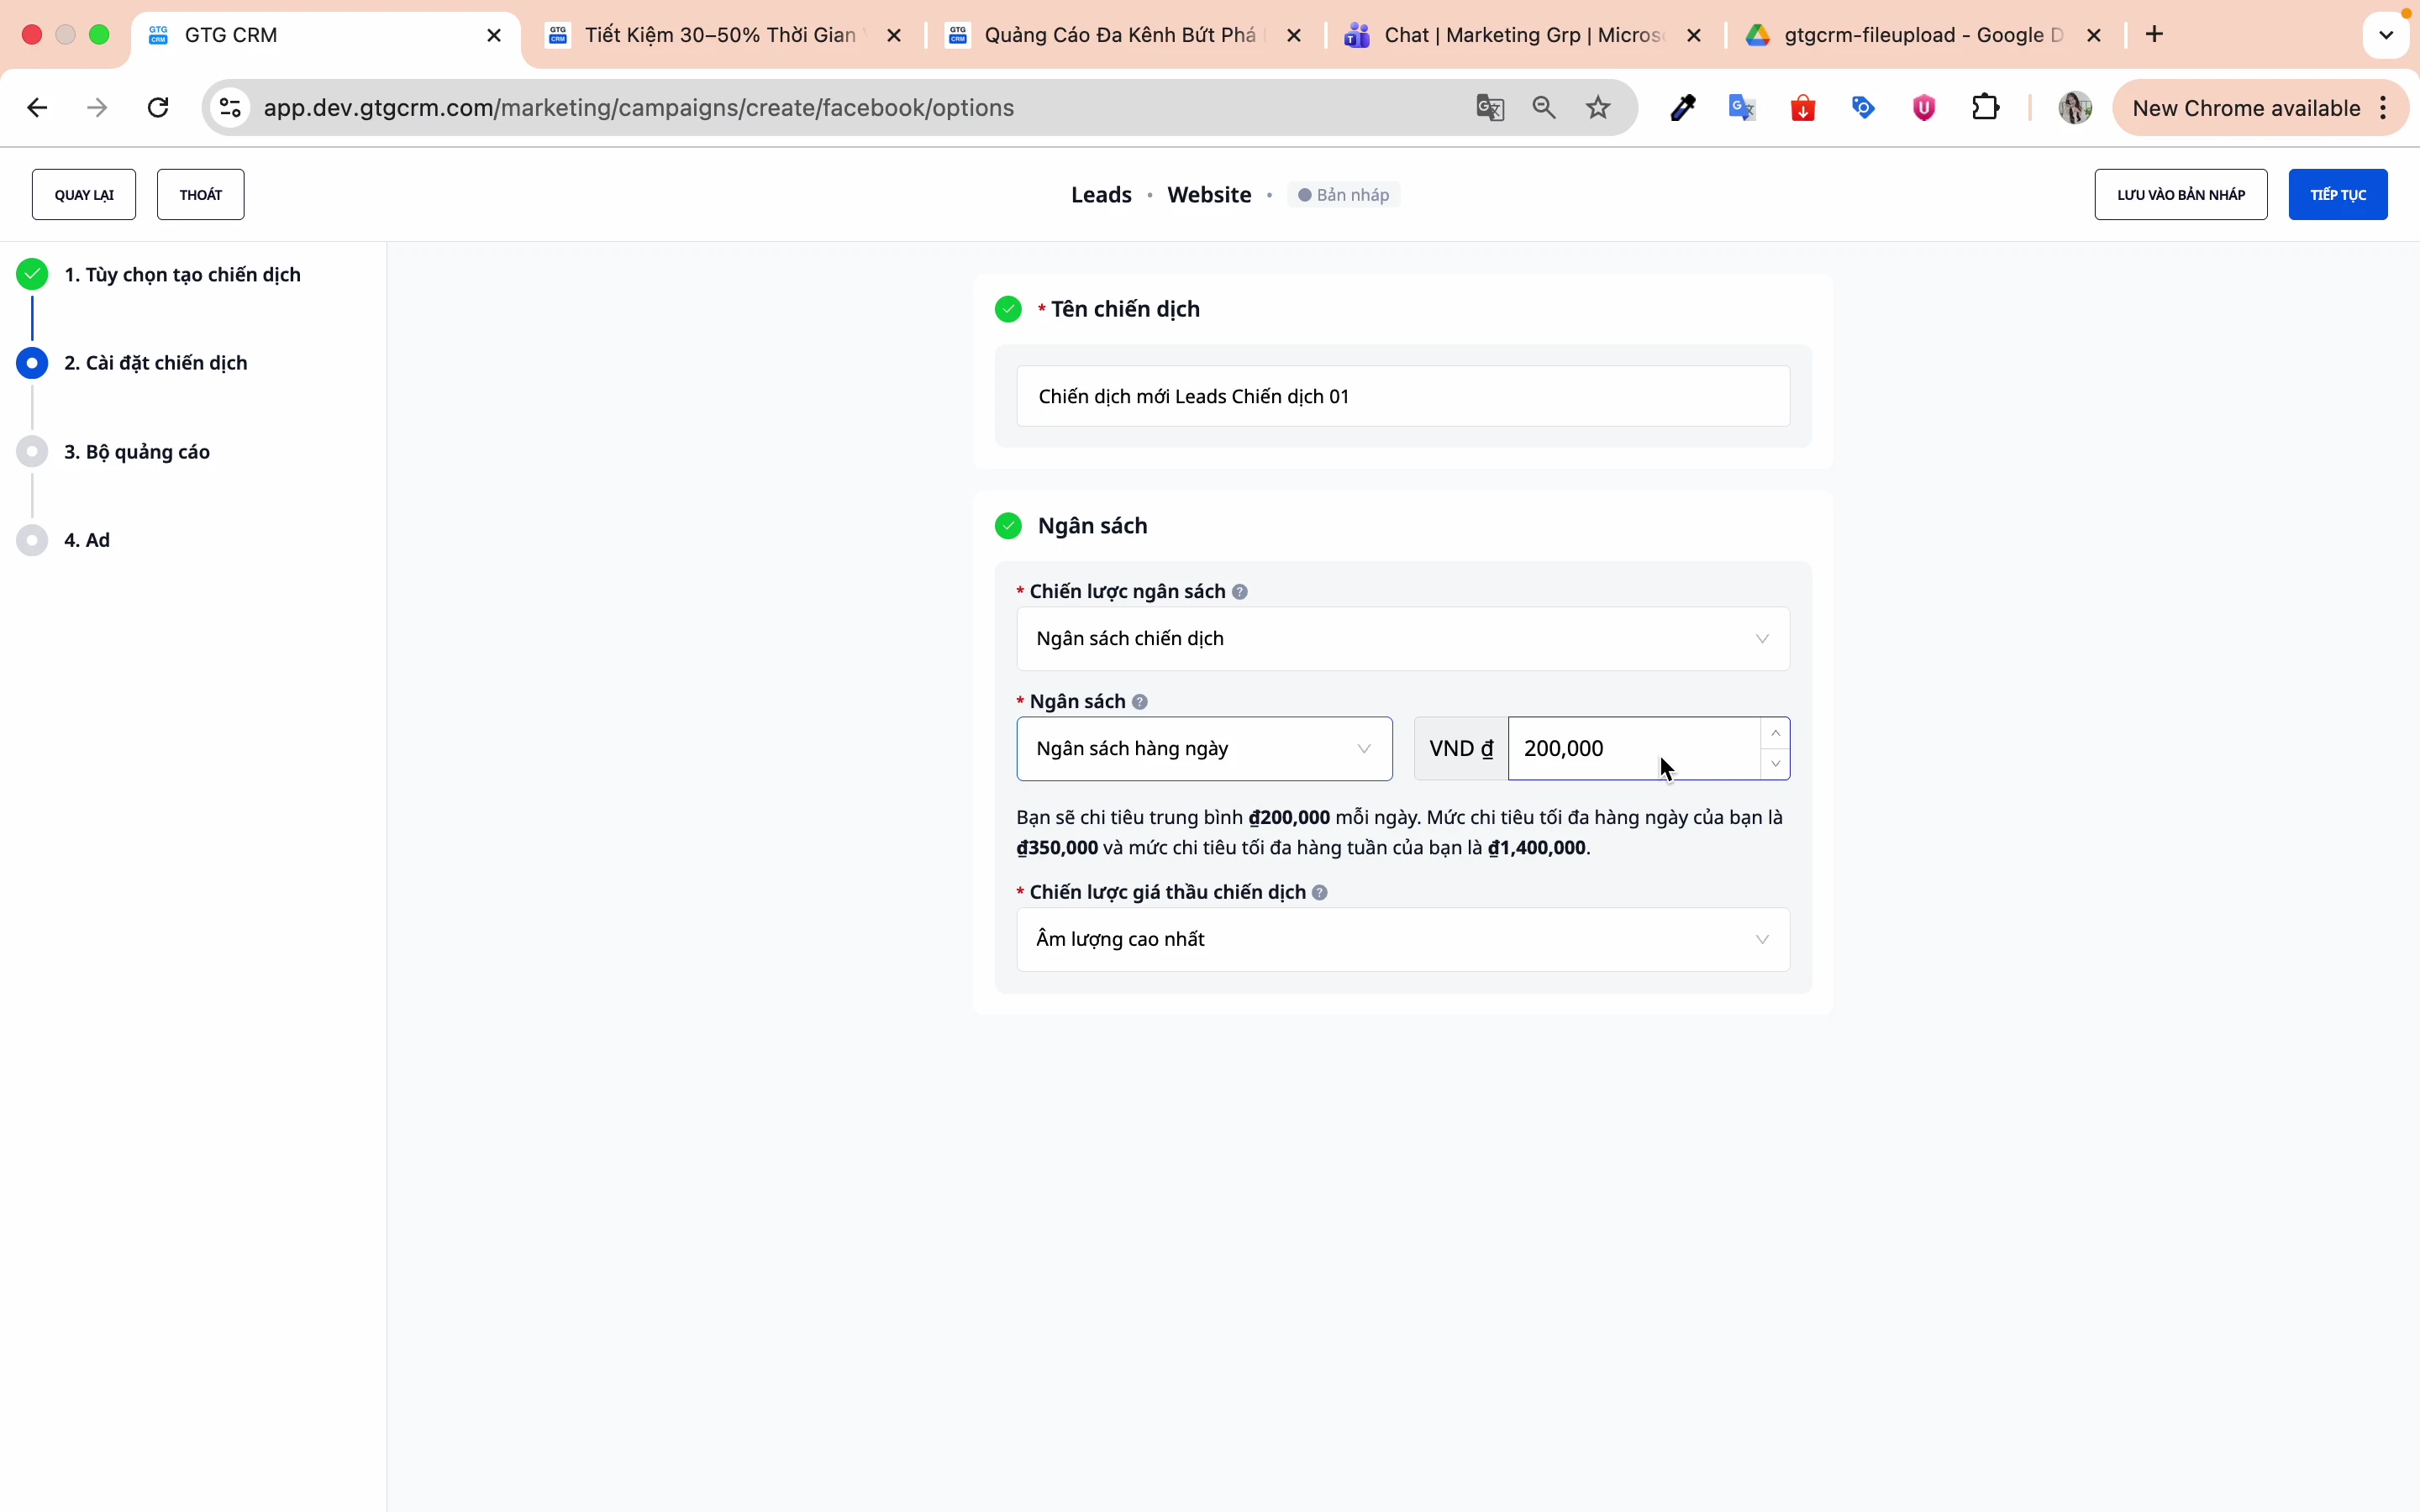Viewport: 2420px width, 1512px height.
Task: Click the eyedropper color picker extension icon
Action: coord(1683,108)
